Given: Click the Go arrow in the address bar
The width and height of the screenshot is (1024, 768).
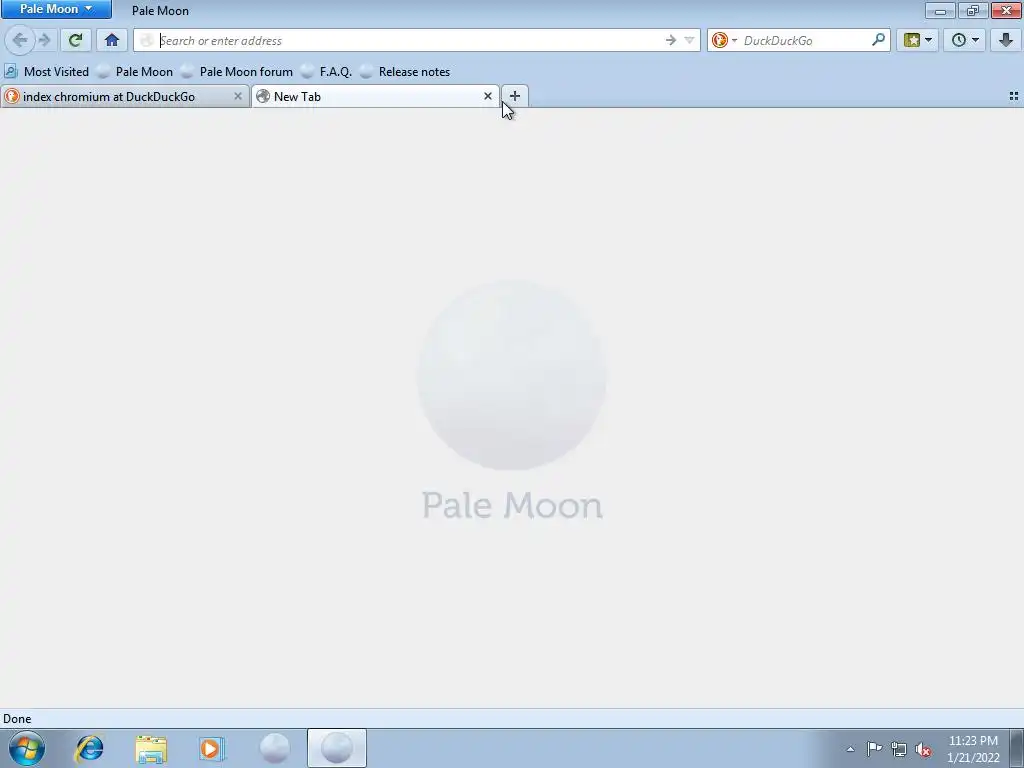Looking at the screenshot, I should (x=671, y=40).
